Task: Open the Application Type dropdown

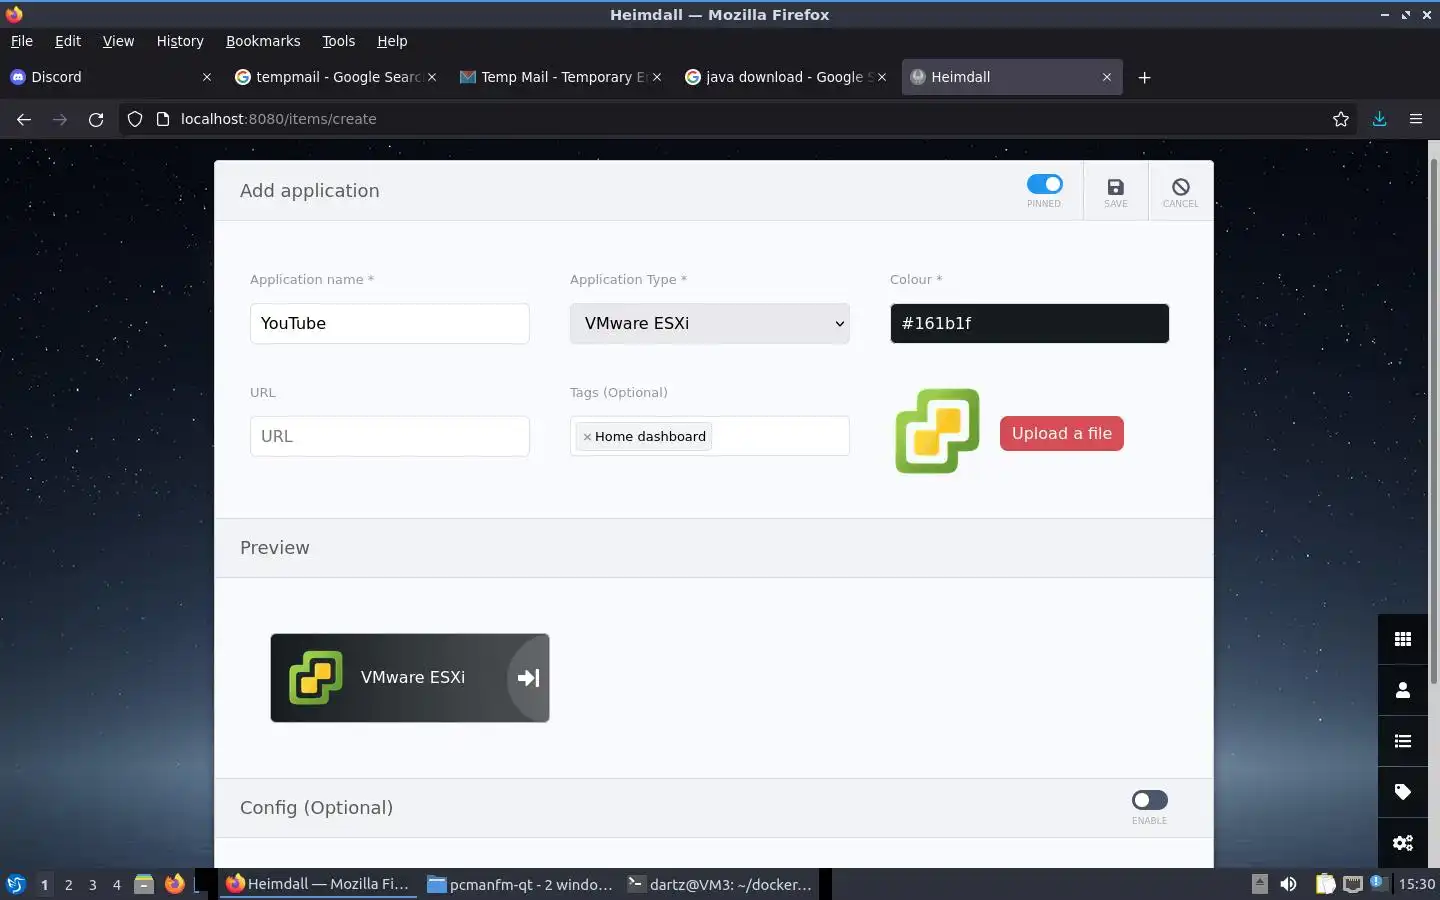Action: click(x=710, y=323)
